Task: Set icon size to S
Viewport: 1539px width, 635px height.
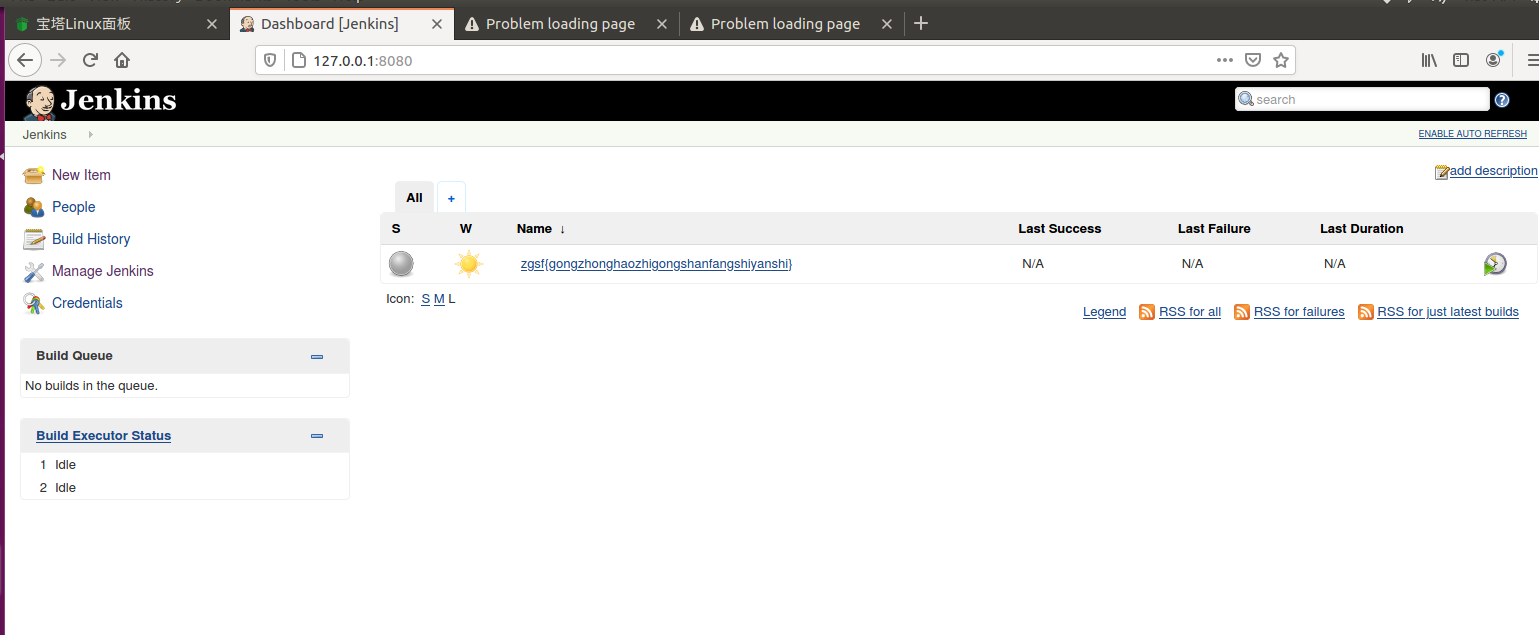Action: (425, 299)
